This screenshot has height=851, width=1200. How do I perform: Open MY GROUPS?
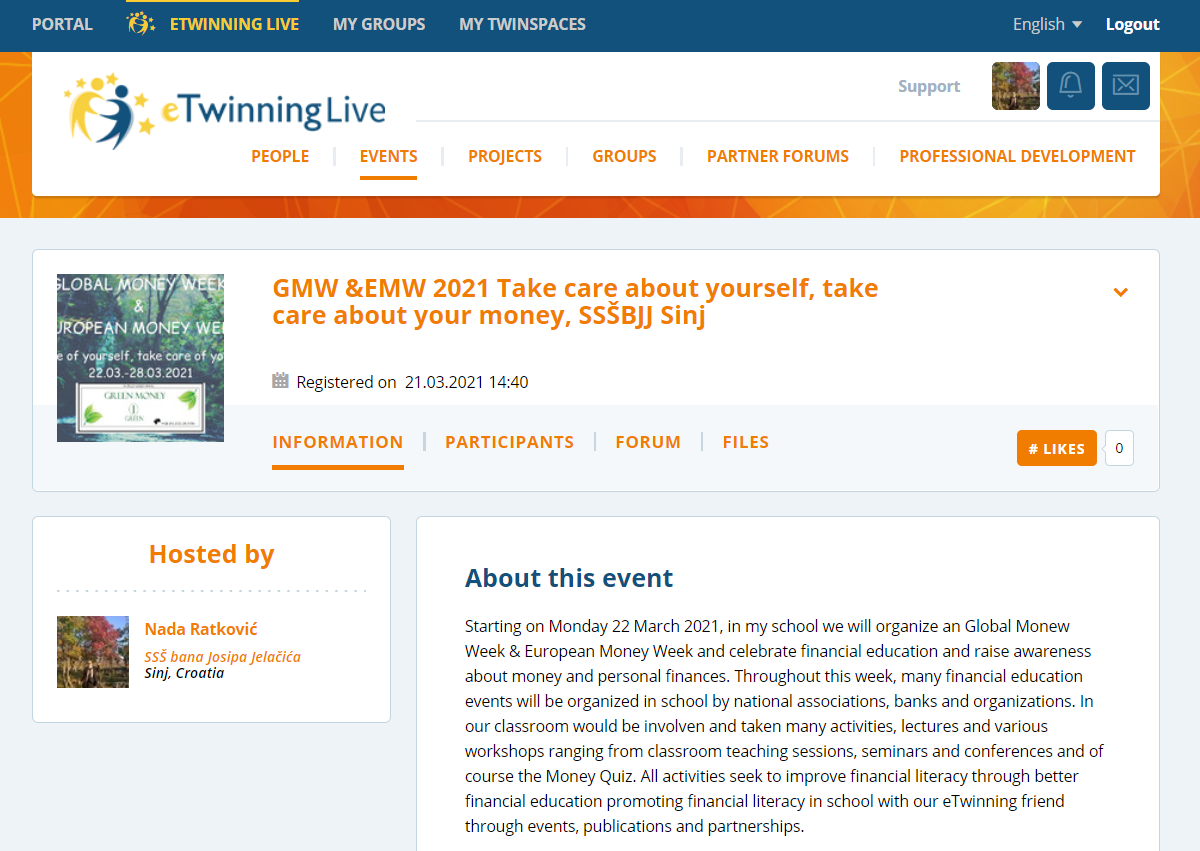(379, 24)
